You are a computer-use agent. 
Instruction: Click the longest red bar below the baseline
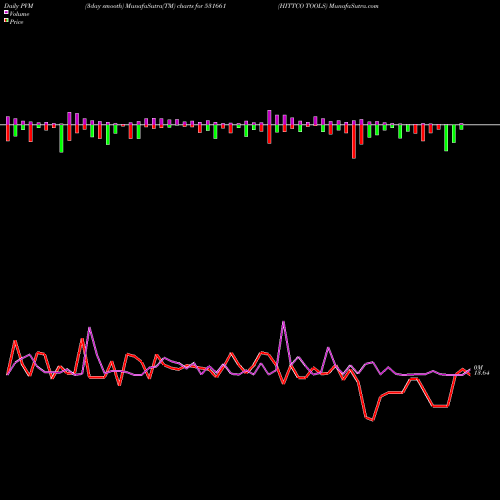click(x=354, y=141)
